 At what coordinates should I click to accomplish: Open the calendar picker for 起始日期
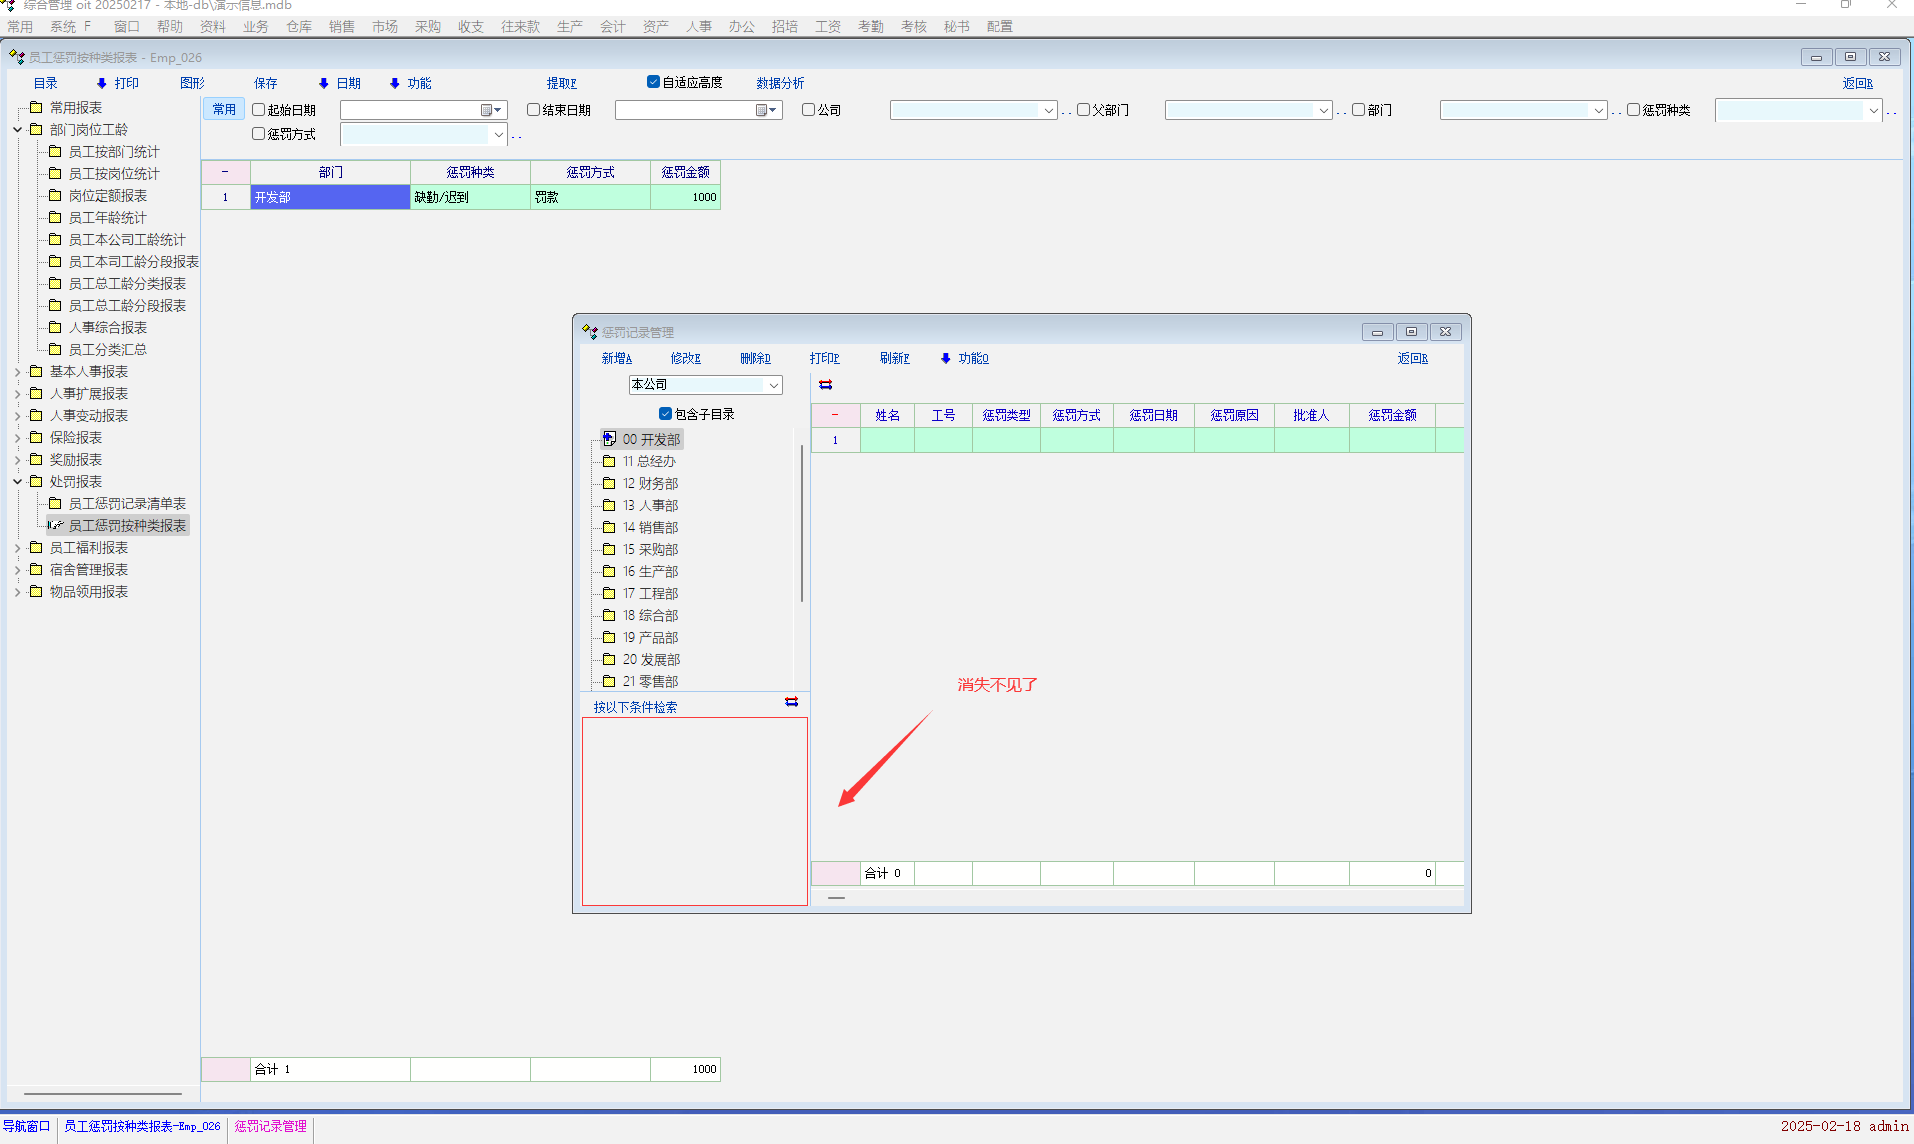[x=490, y=110]
